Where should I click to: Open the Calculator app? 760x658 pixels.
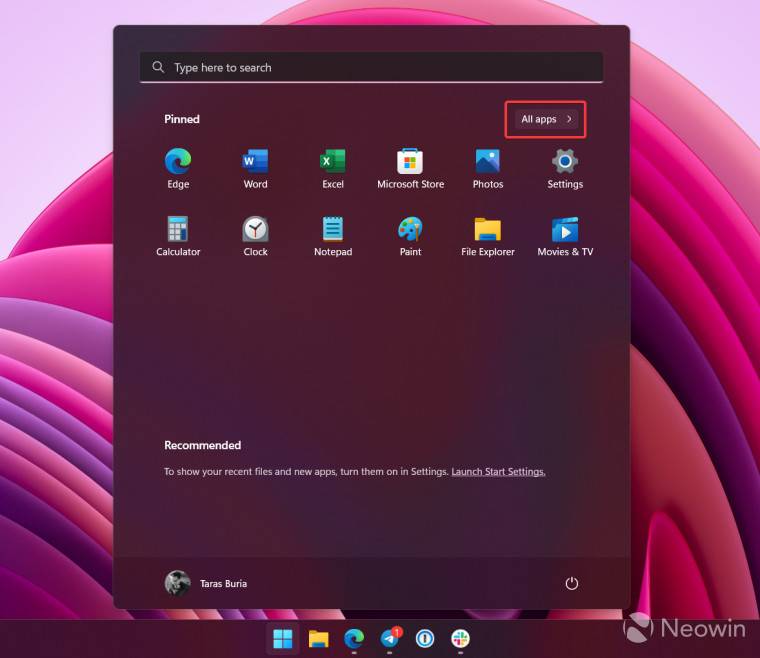pos(178,236)
